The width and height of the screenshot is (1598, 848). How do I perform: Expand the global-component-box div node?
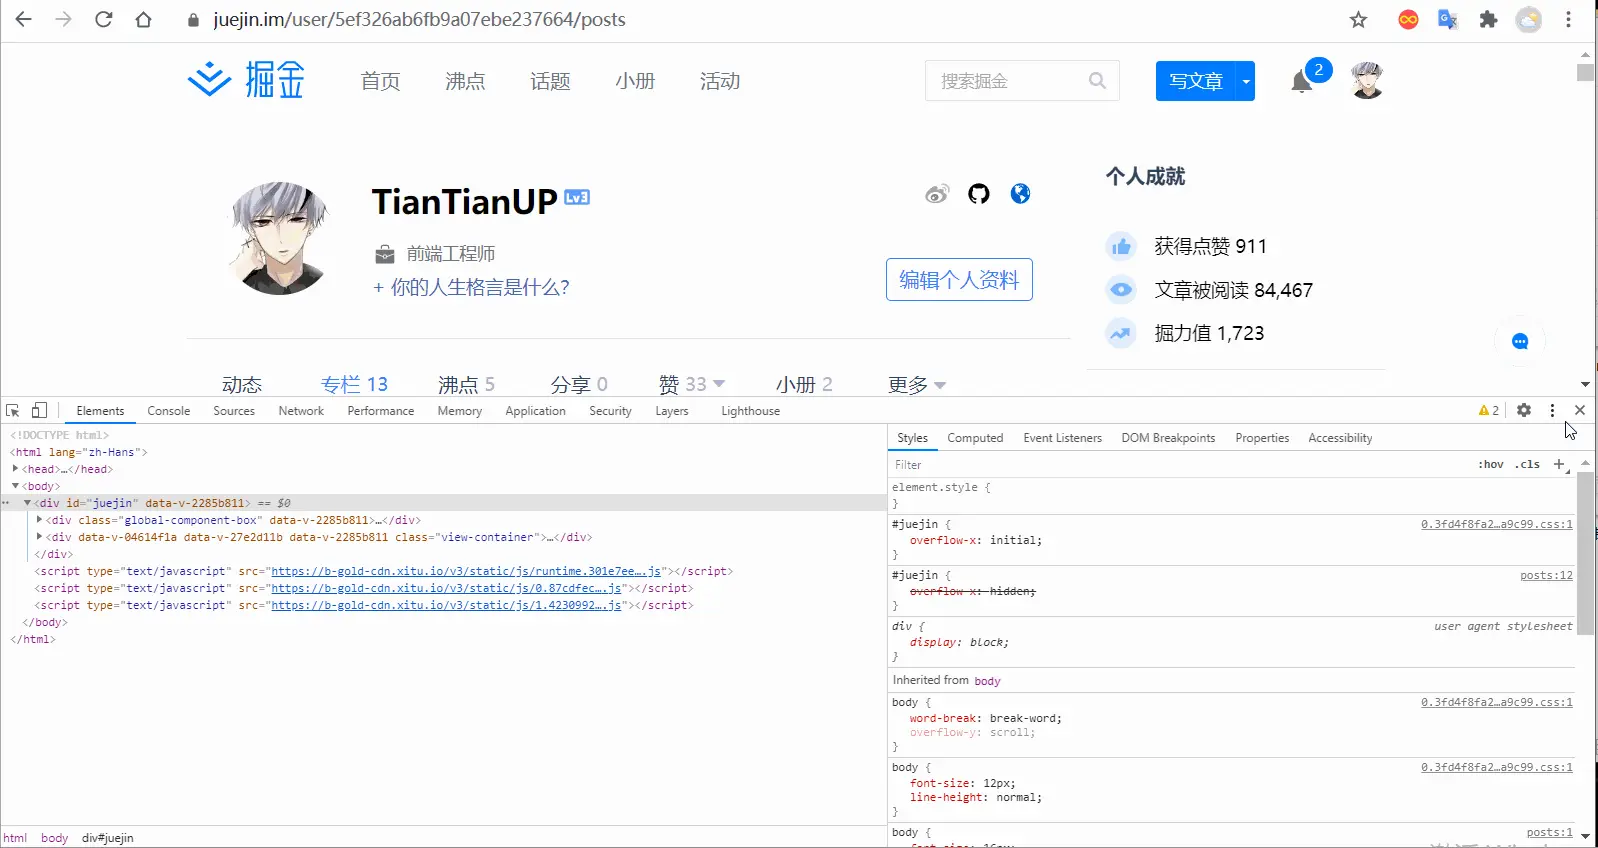39,519
